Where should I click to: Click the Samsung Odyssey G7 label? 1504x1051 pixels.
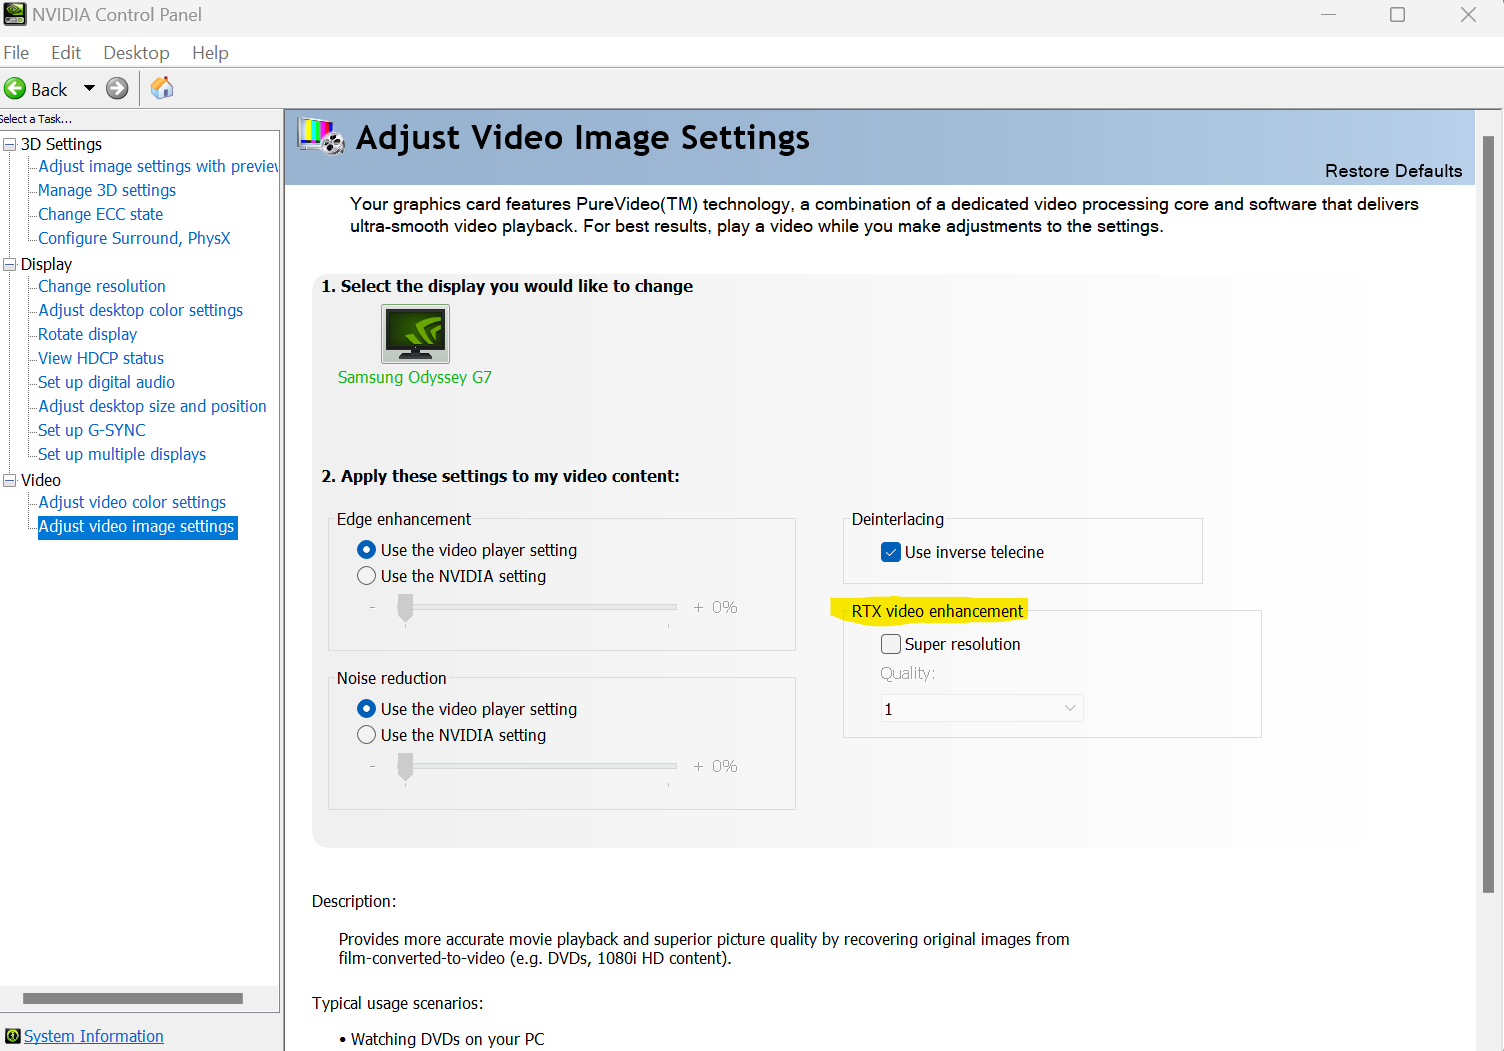click(415, 377)
